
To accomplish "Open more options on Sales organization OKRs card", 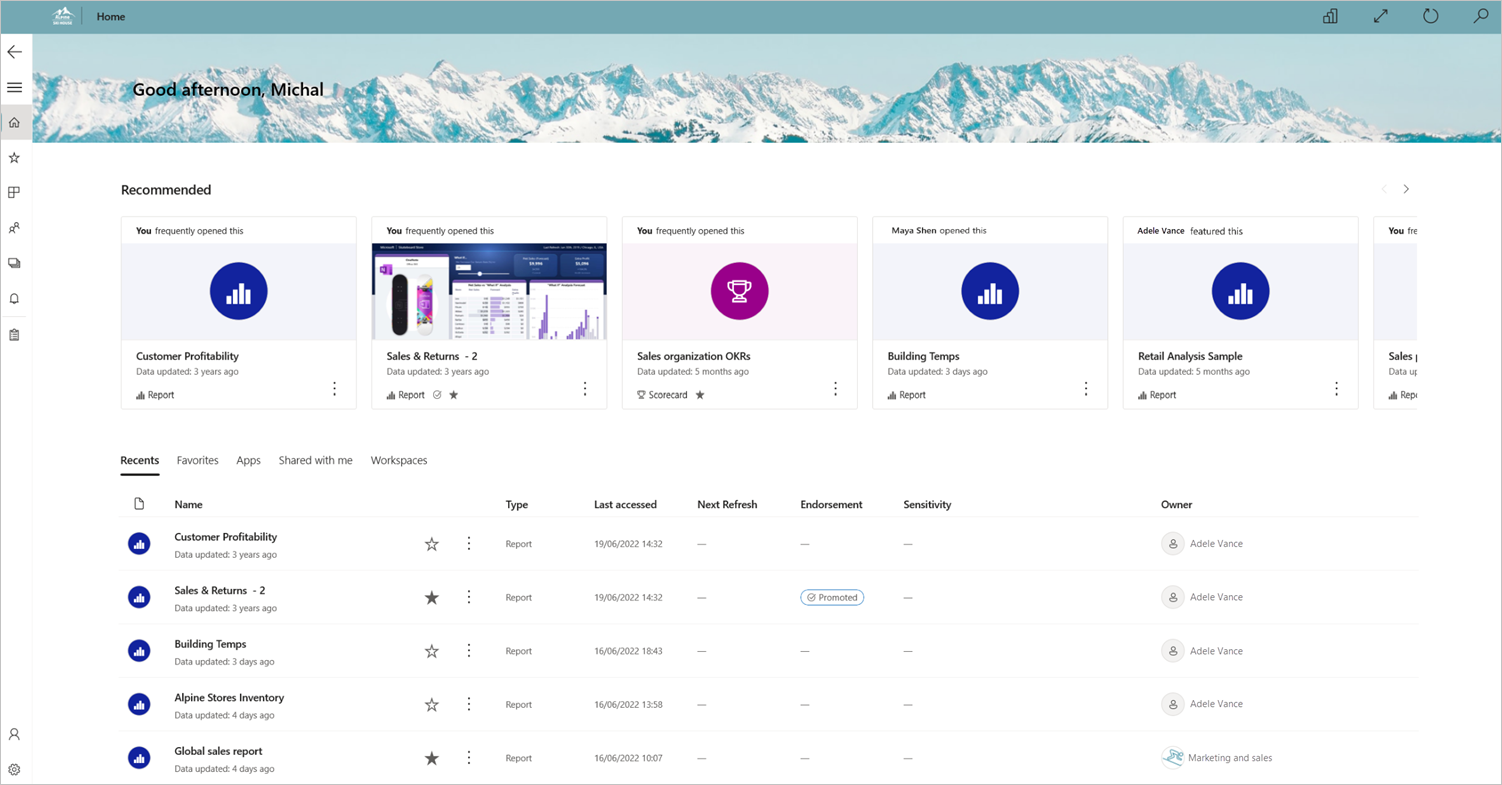I will tap(835, 389).
